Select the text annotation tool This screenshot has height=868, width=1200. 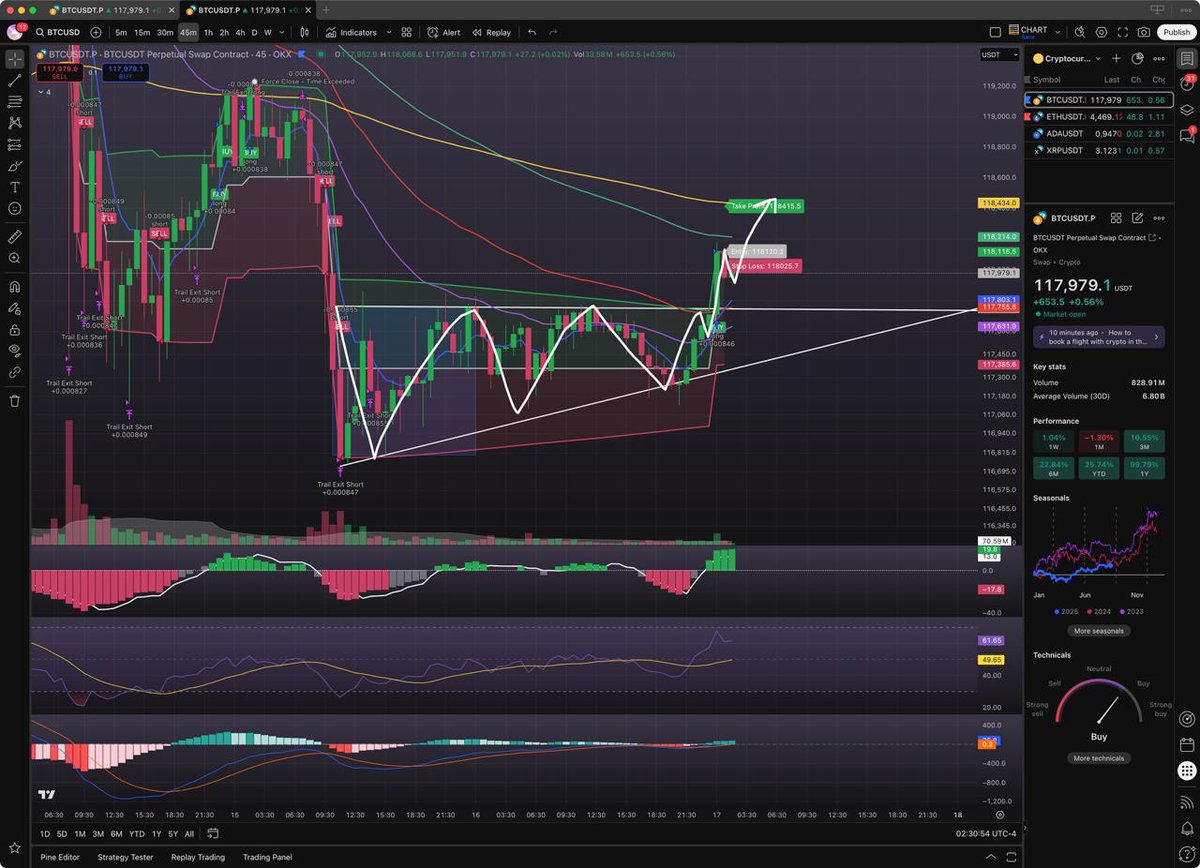(x=15, y=187)
